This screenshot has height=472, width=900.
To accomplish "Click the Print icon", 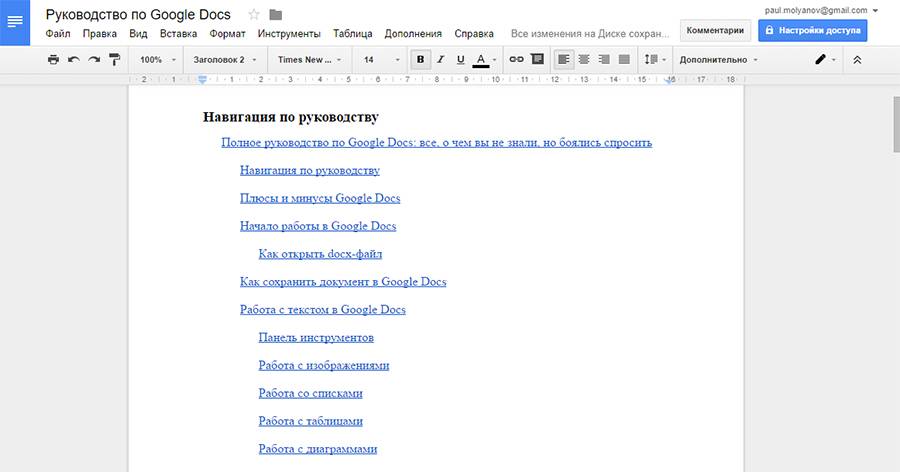I will (53, 60).
